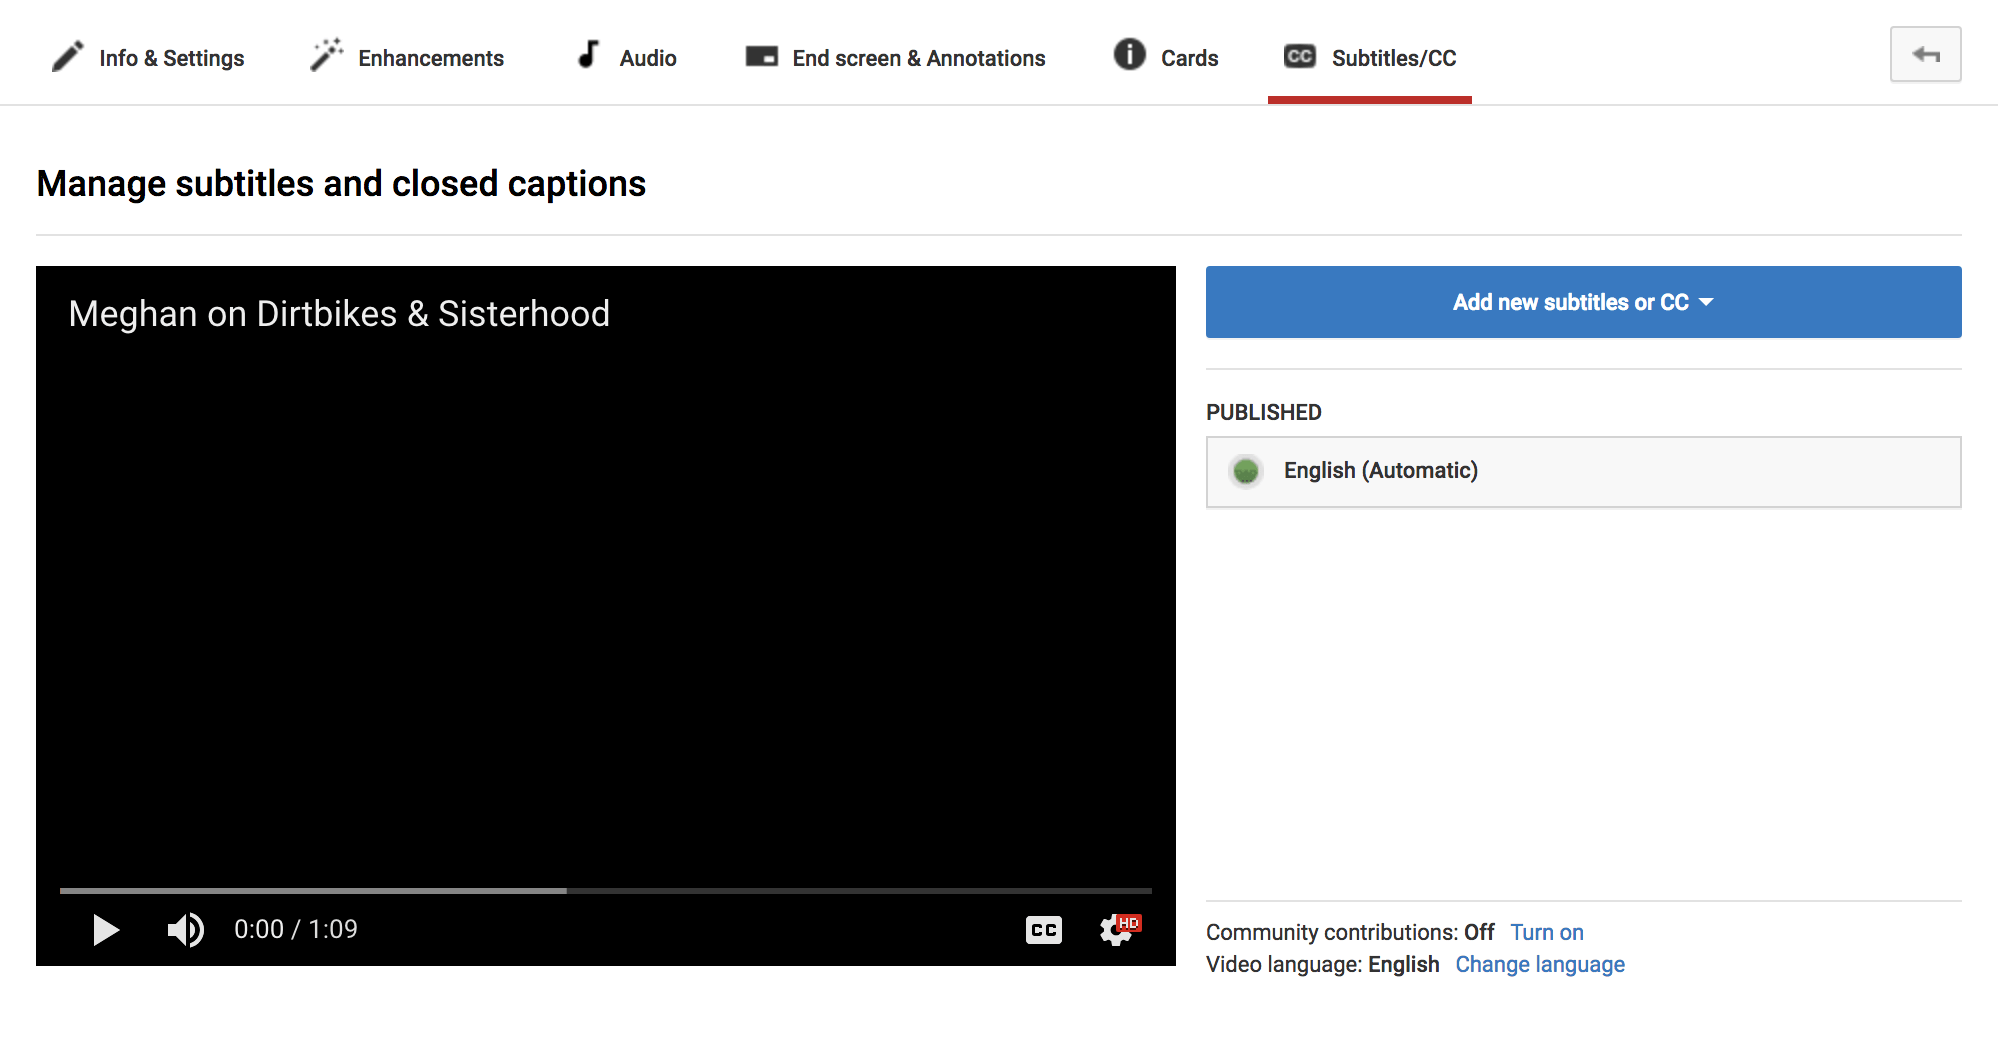Click the Info & Settings pencil icon
Screen dimensions: 1998x1042
(x=66, y=56)
